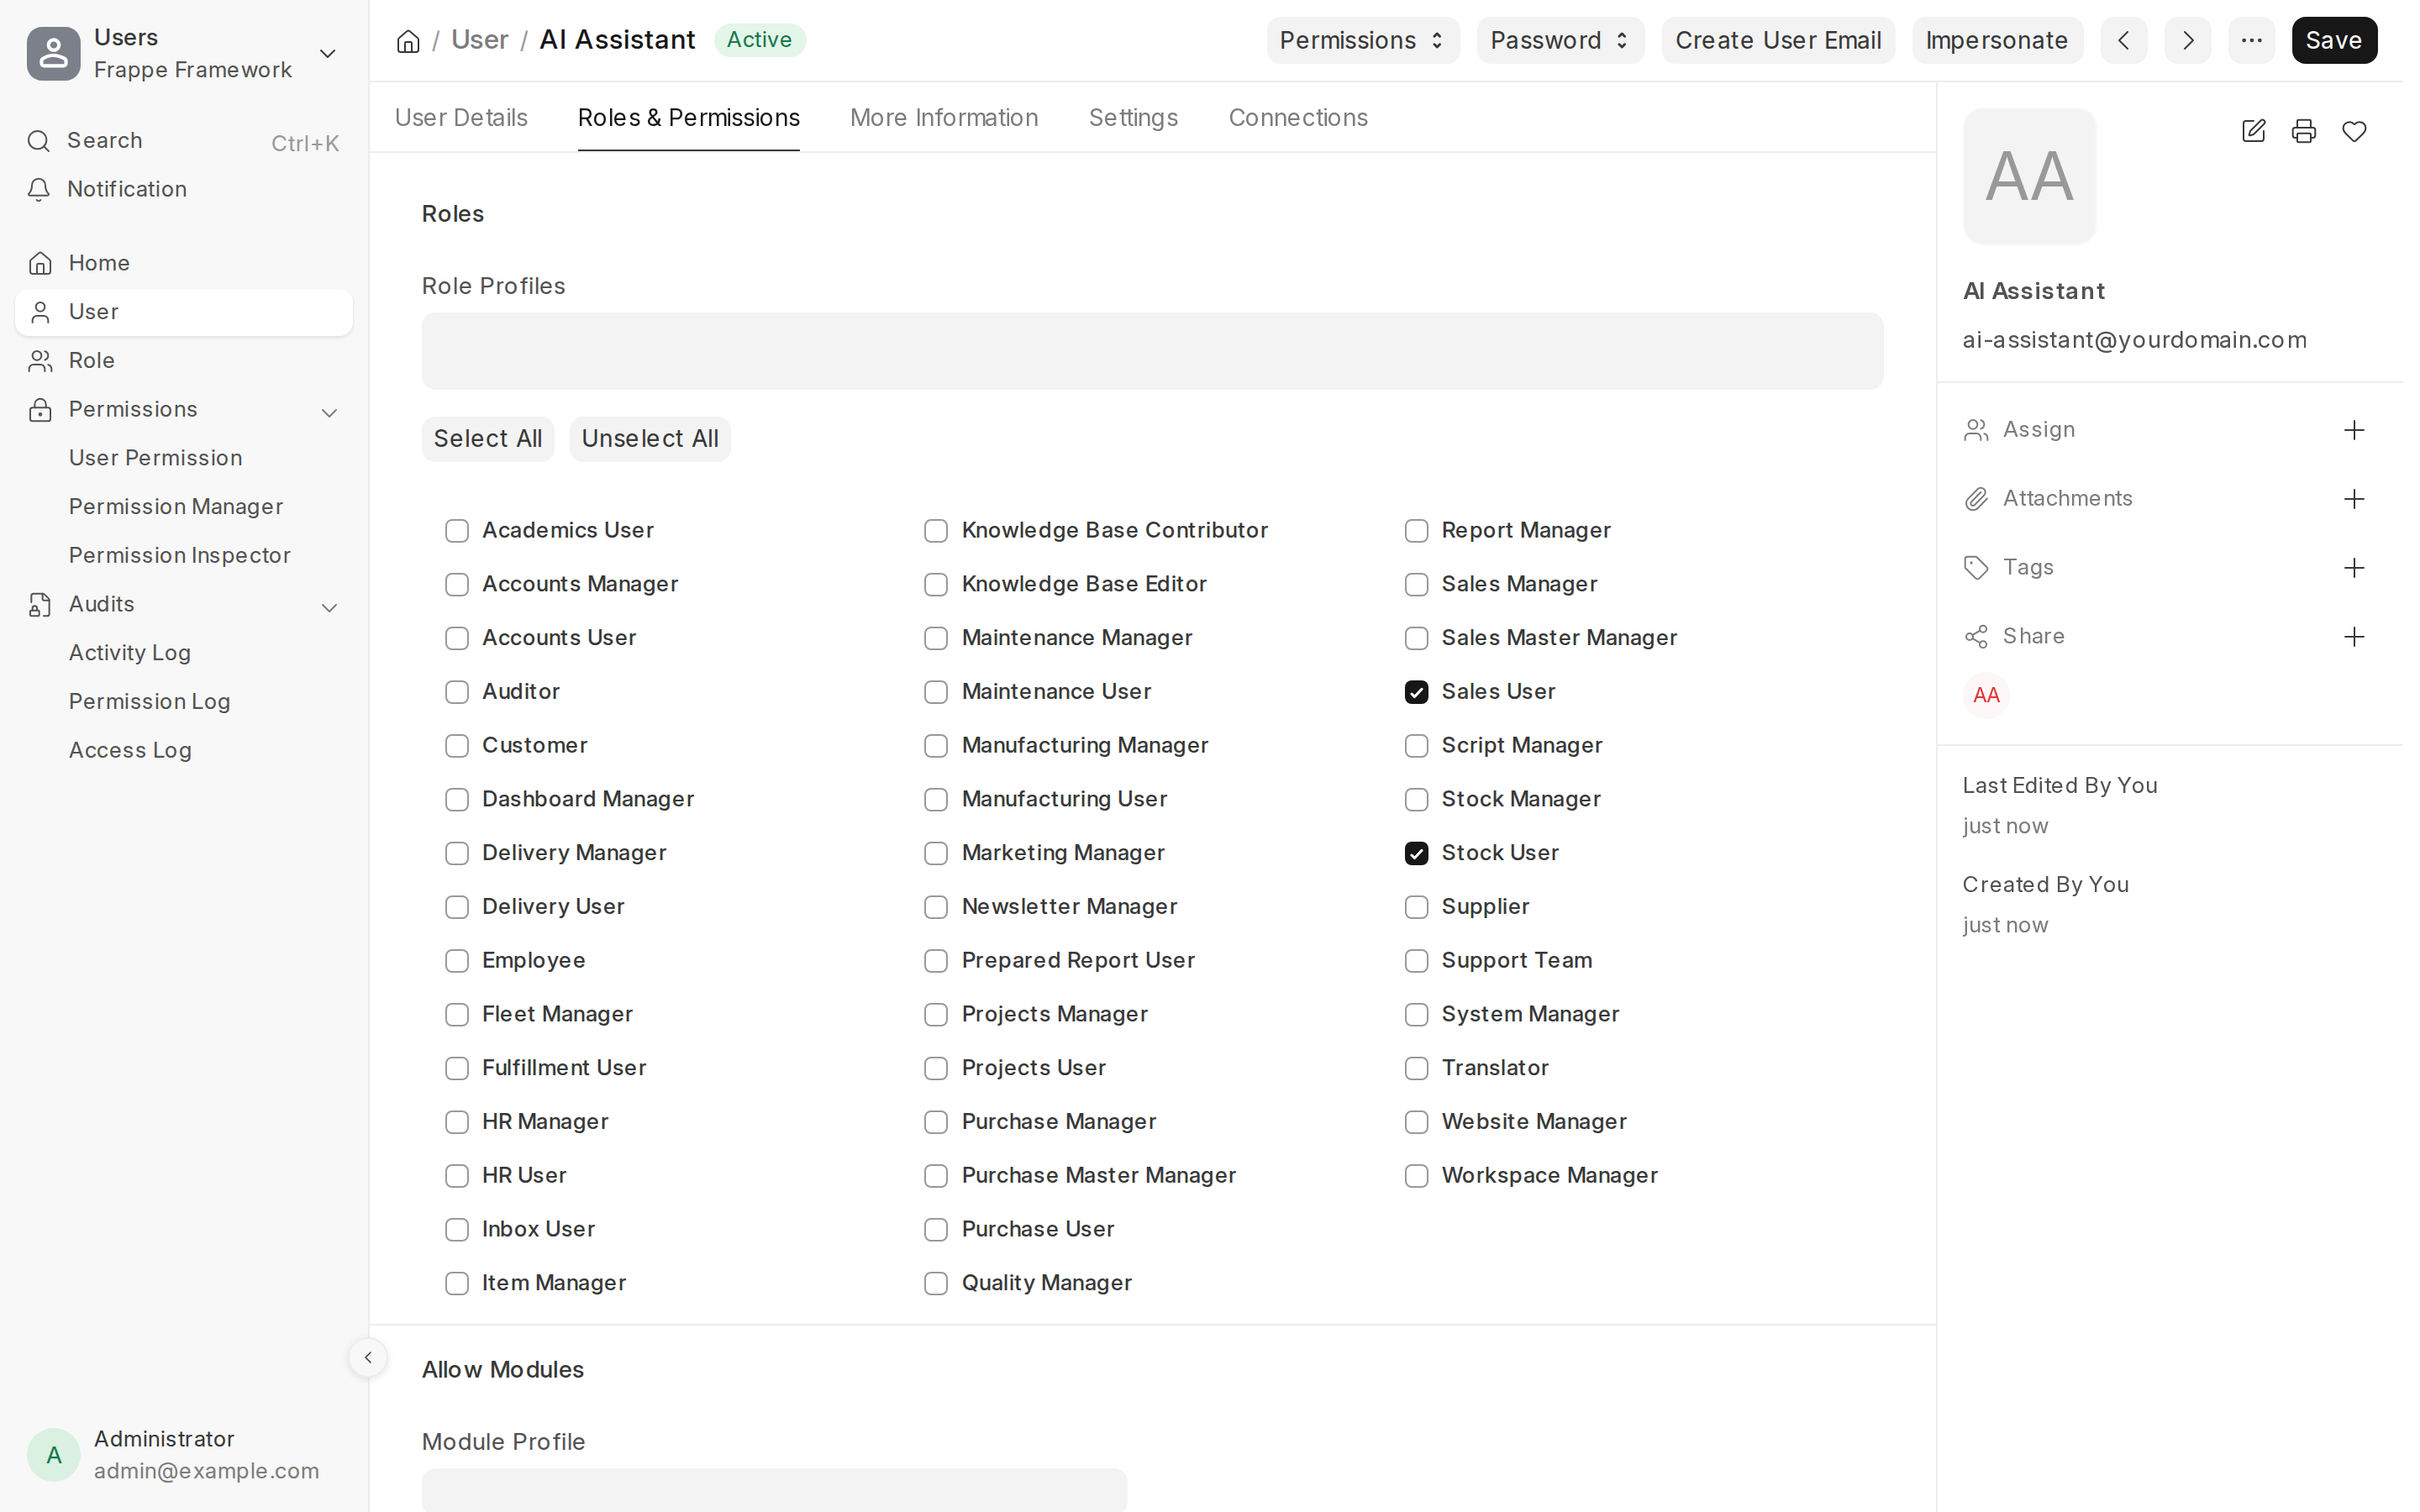Open User Permission in sidebar
2420x1512 pixels.
pos(156,458)
